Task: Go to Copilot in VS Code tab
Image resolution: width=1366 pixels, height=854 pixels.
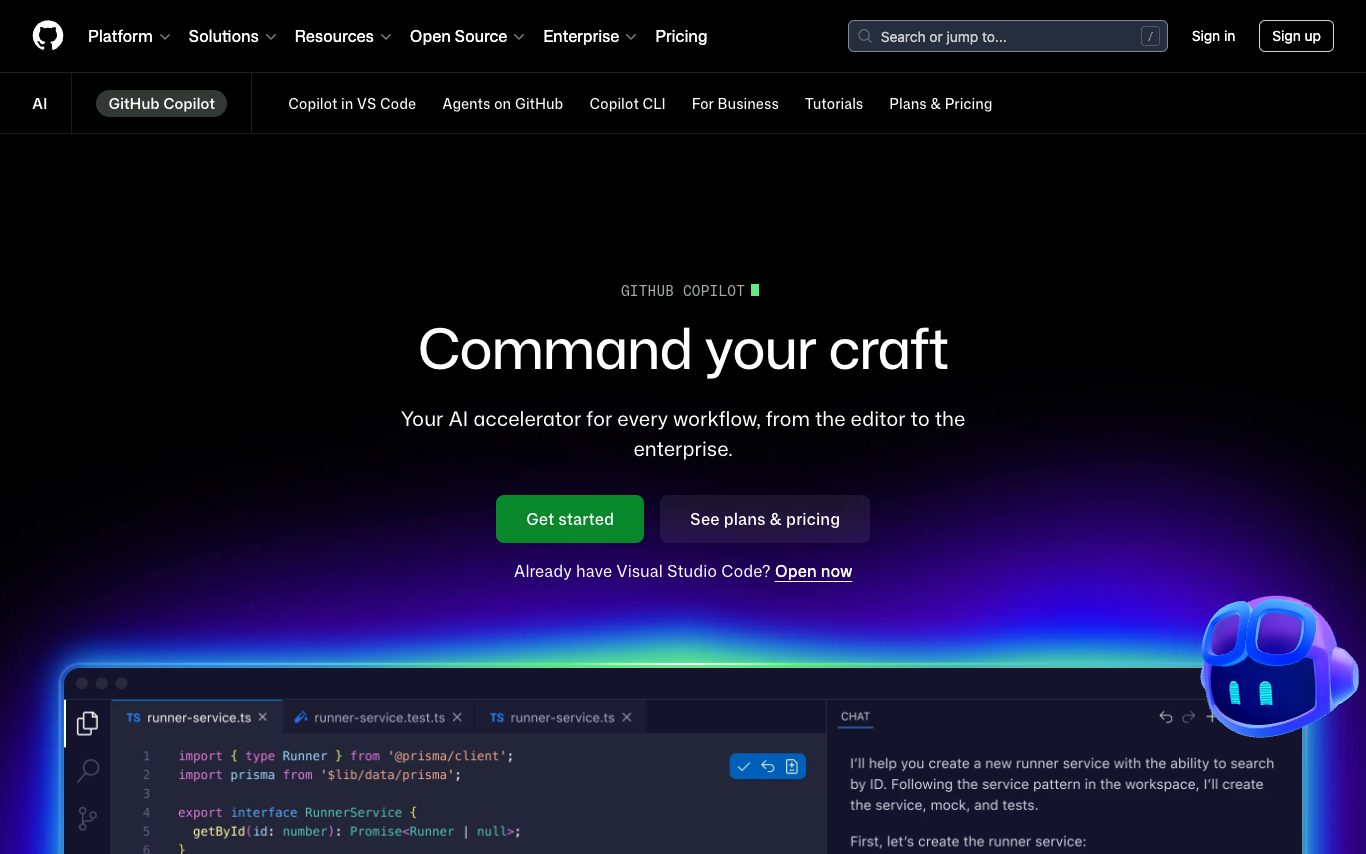Action: click(x=352, y=104)
